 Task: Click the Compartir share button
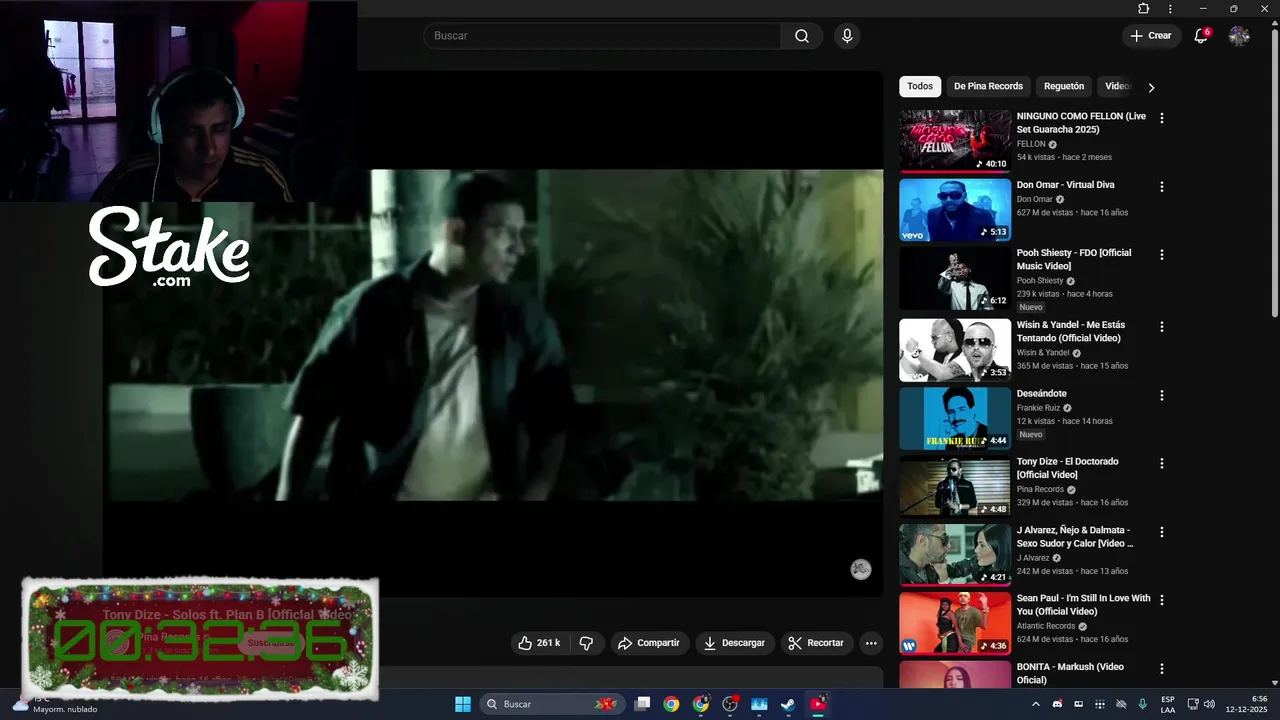pos(648,643)
